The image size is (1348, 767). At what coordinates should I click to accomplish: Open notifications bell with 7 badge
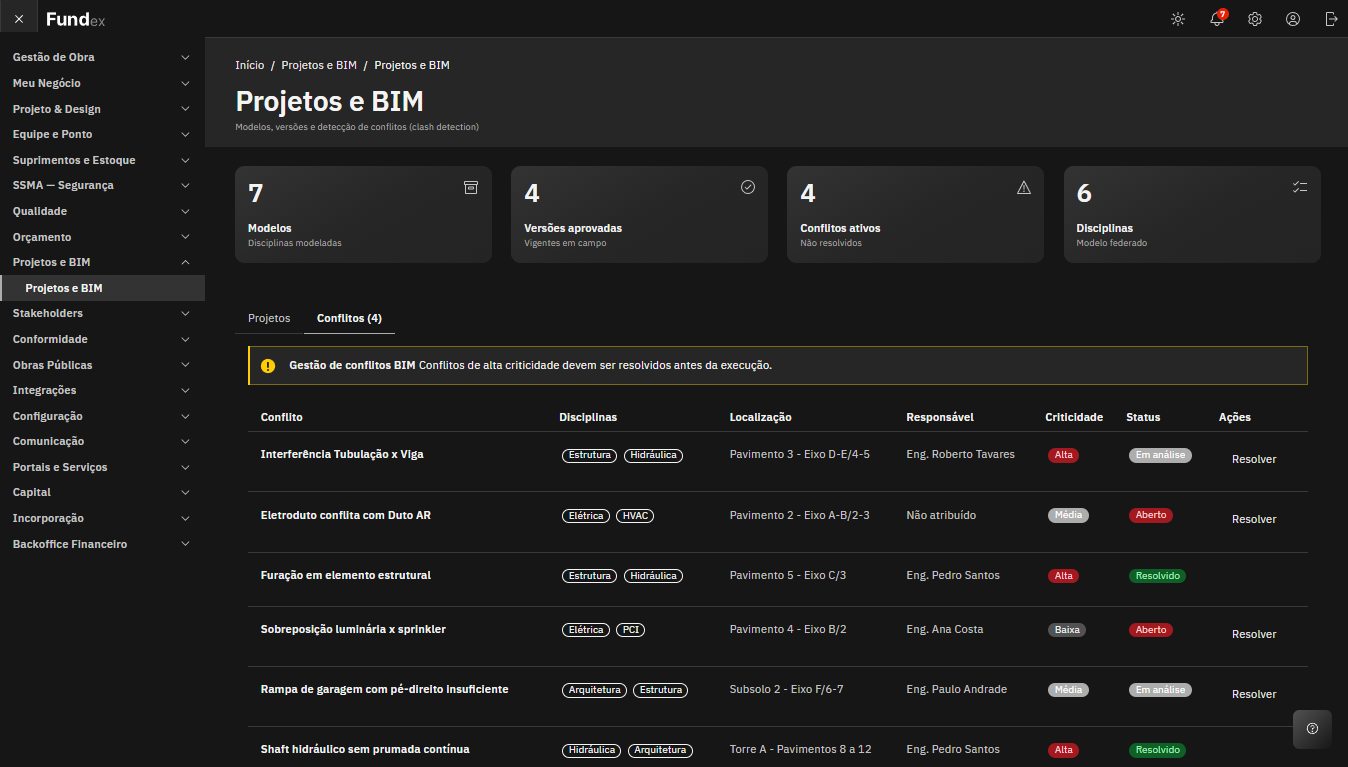(x=1217, y=19)
